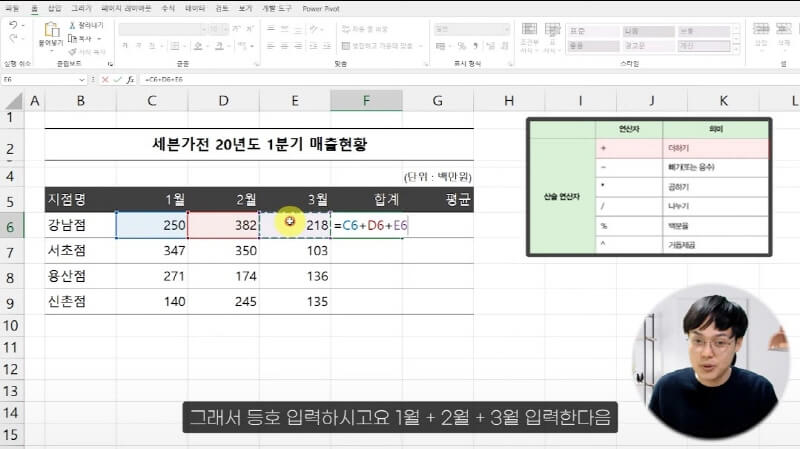Open the Name Box dropdown arrow

[x=82, y=80]
